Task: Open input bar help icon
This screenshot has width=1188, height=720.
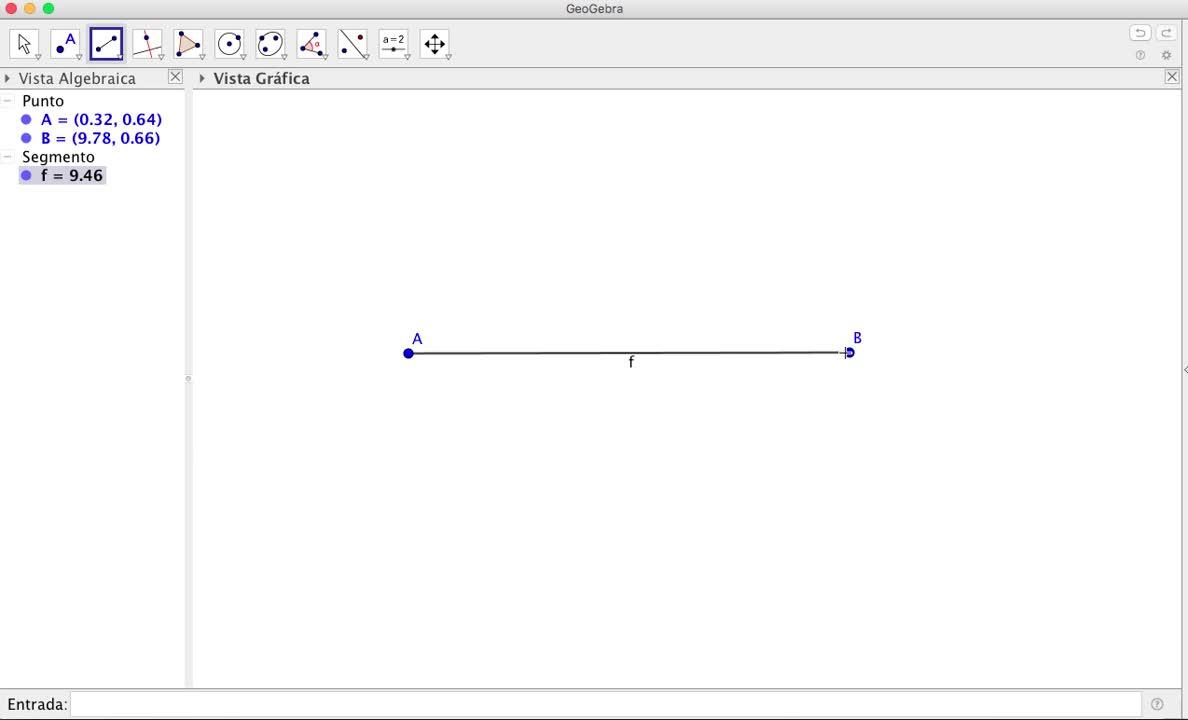Action: point(1157,704)
